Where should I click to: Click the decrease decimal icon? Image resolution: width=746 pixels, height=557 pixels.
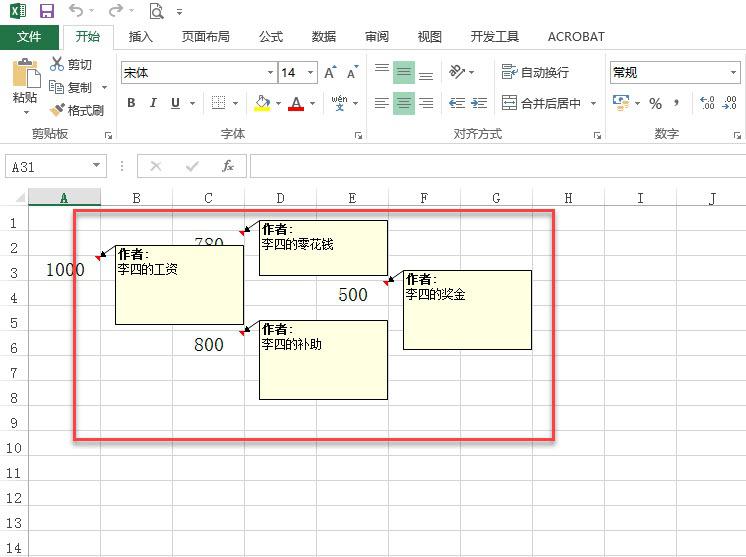[729, 103]
